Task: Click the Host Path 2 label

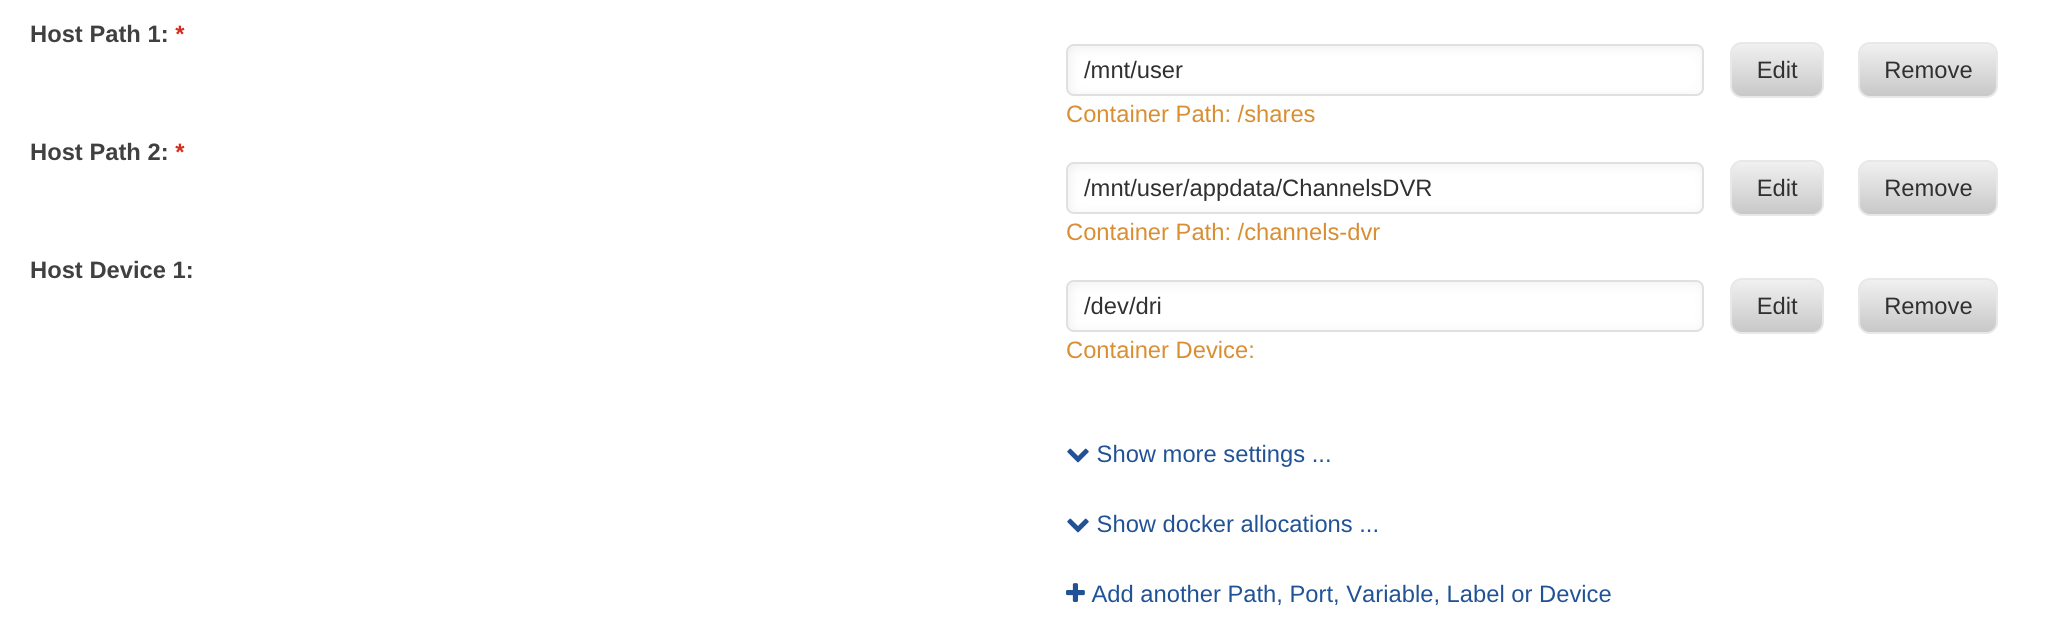Action: [99, 153]
